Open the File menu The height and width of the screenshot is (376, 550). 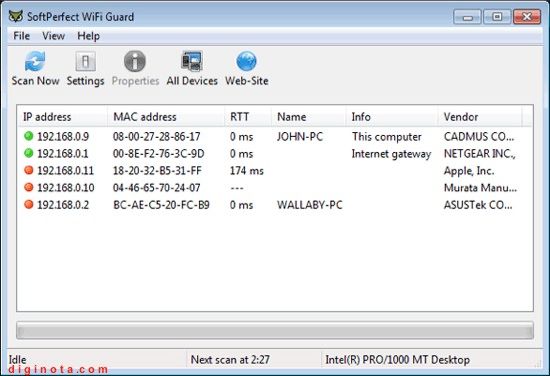(21, 36)
